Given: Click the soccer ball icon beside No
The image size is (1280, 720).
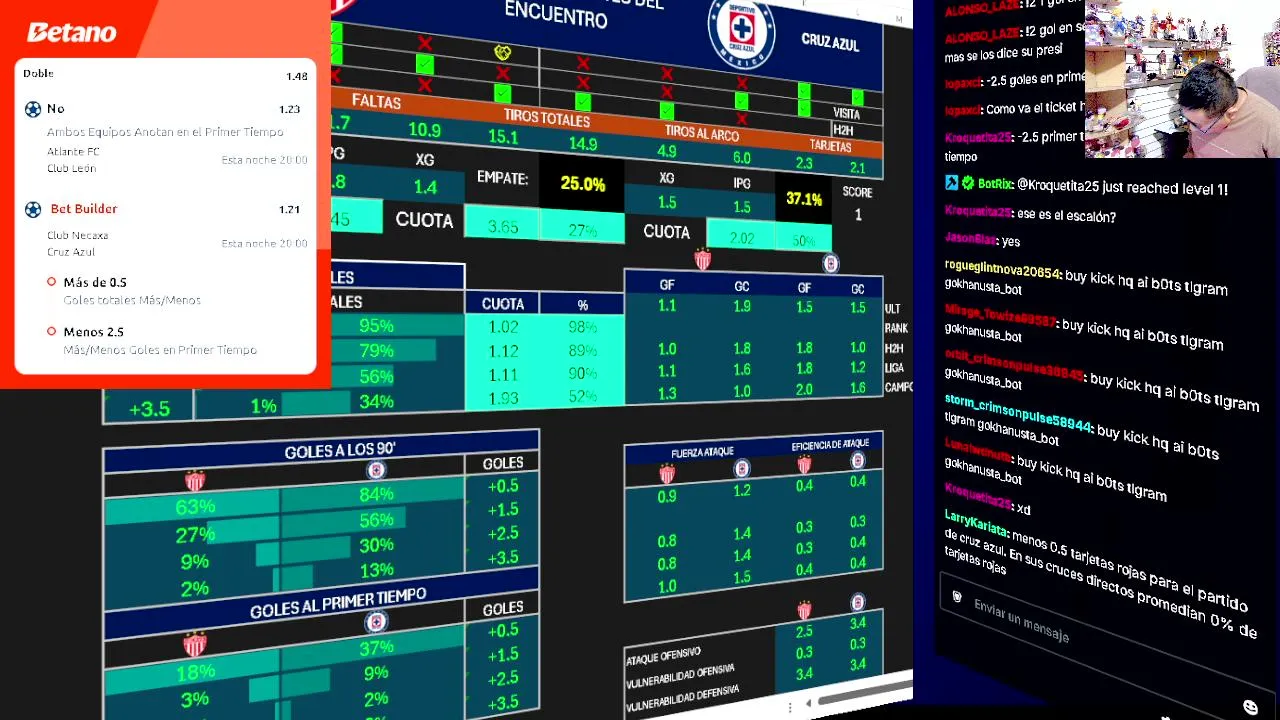Looking at the screenshot, I should coord(33,109).
